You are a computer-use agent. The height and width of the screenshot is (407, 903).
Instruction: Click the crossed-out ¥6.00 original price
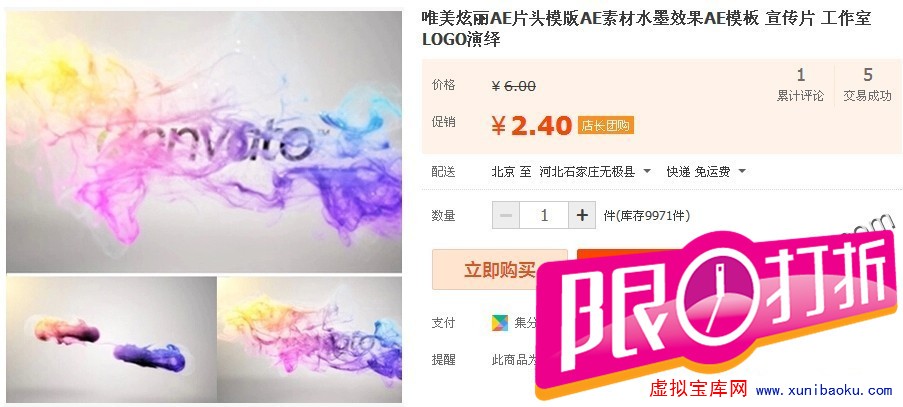(x=514, y=86)
